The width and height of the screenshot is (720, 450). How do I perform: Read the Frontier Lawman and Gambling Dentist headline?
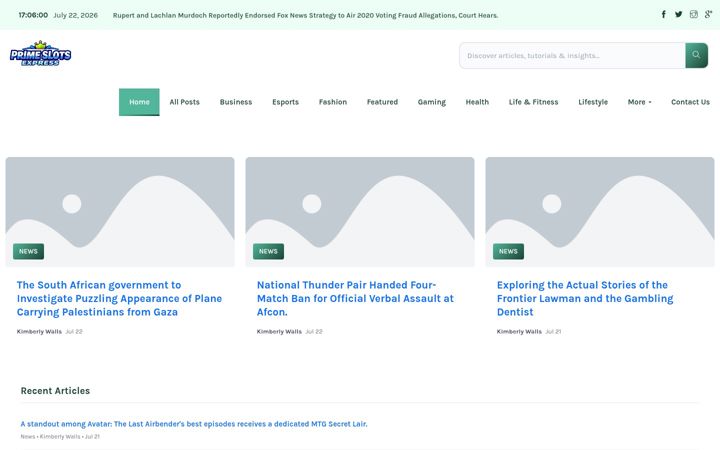[585, 298]
